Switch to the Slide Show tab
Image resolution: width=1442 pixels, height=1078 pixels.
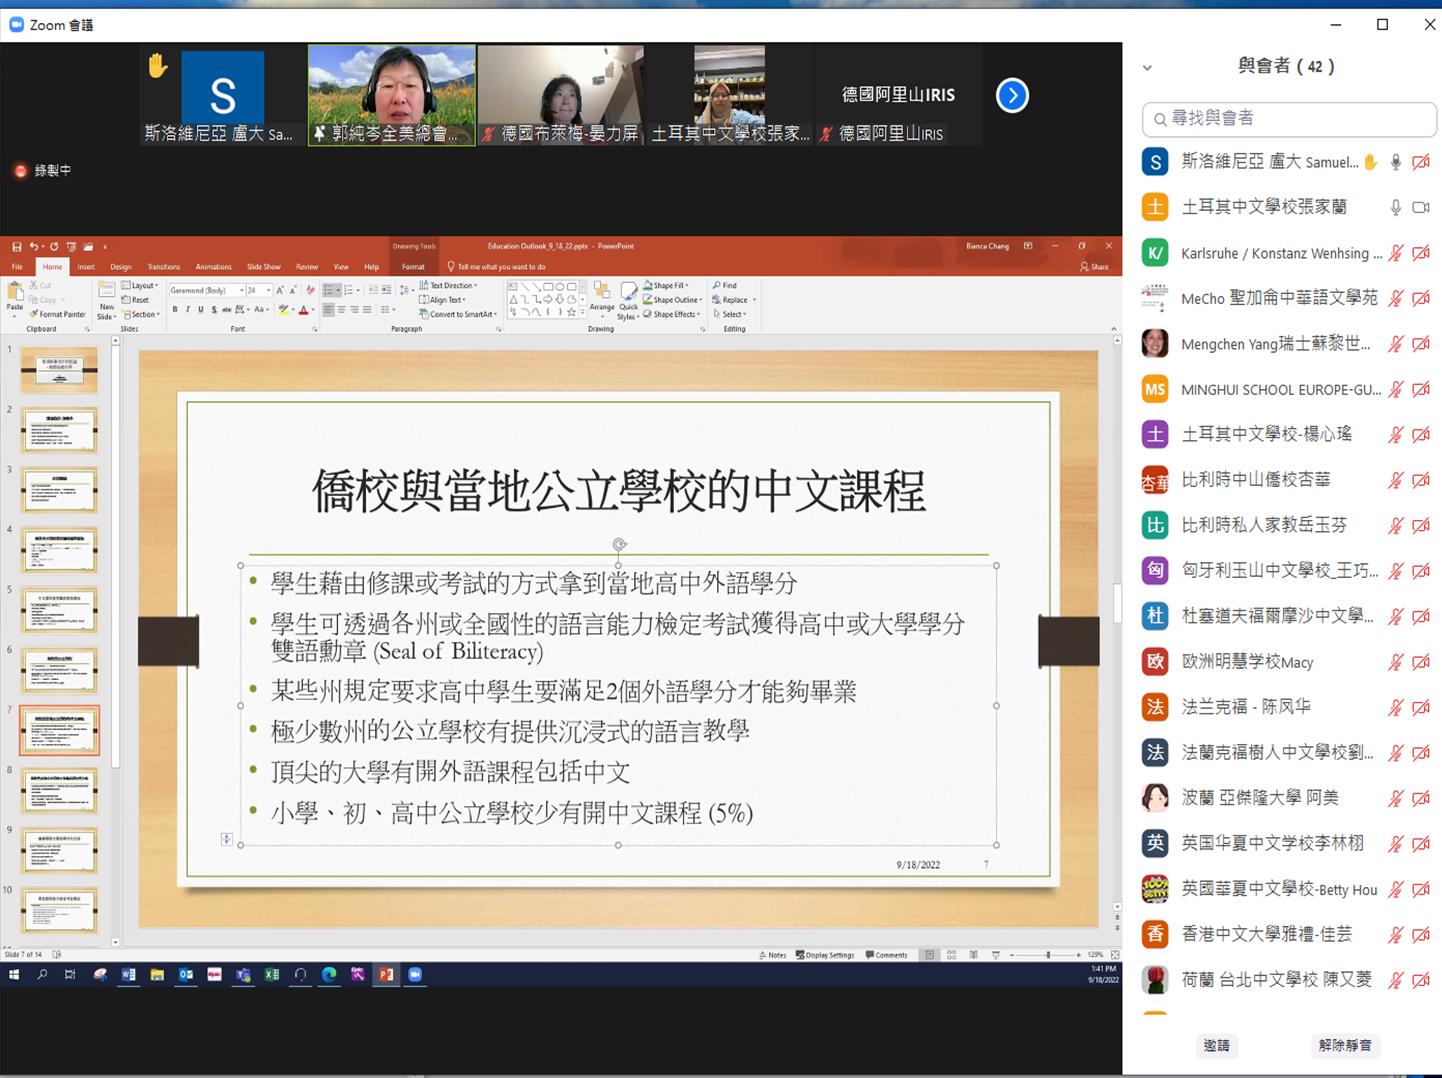tap(264, 267)
